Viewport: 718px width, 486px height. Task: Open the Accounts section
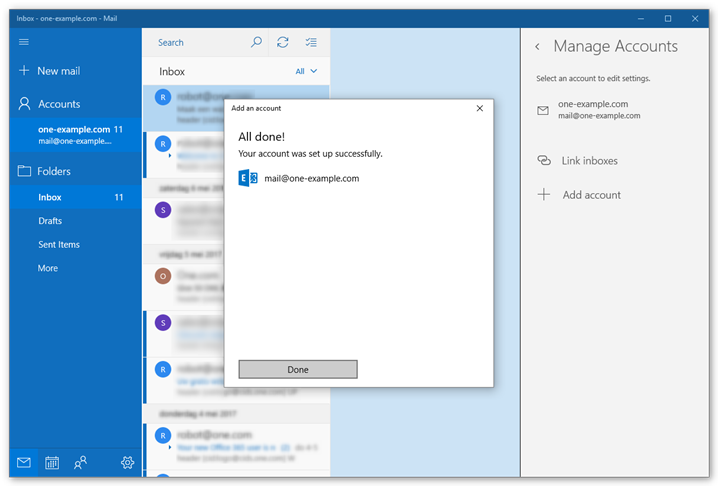[x=59, y=104]
